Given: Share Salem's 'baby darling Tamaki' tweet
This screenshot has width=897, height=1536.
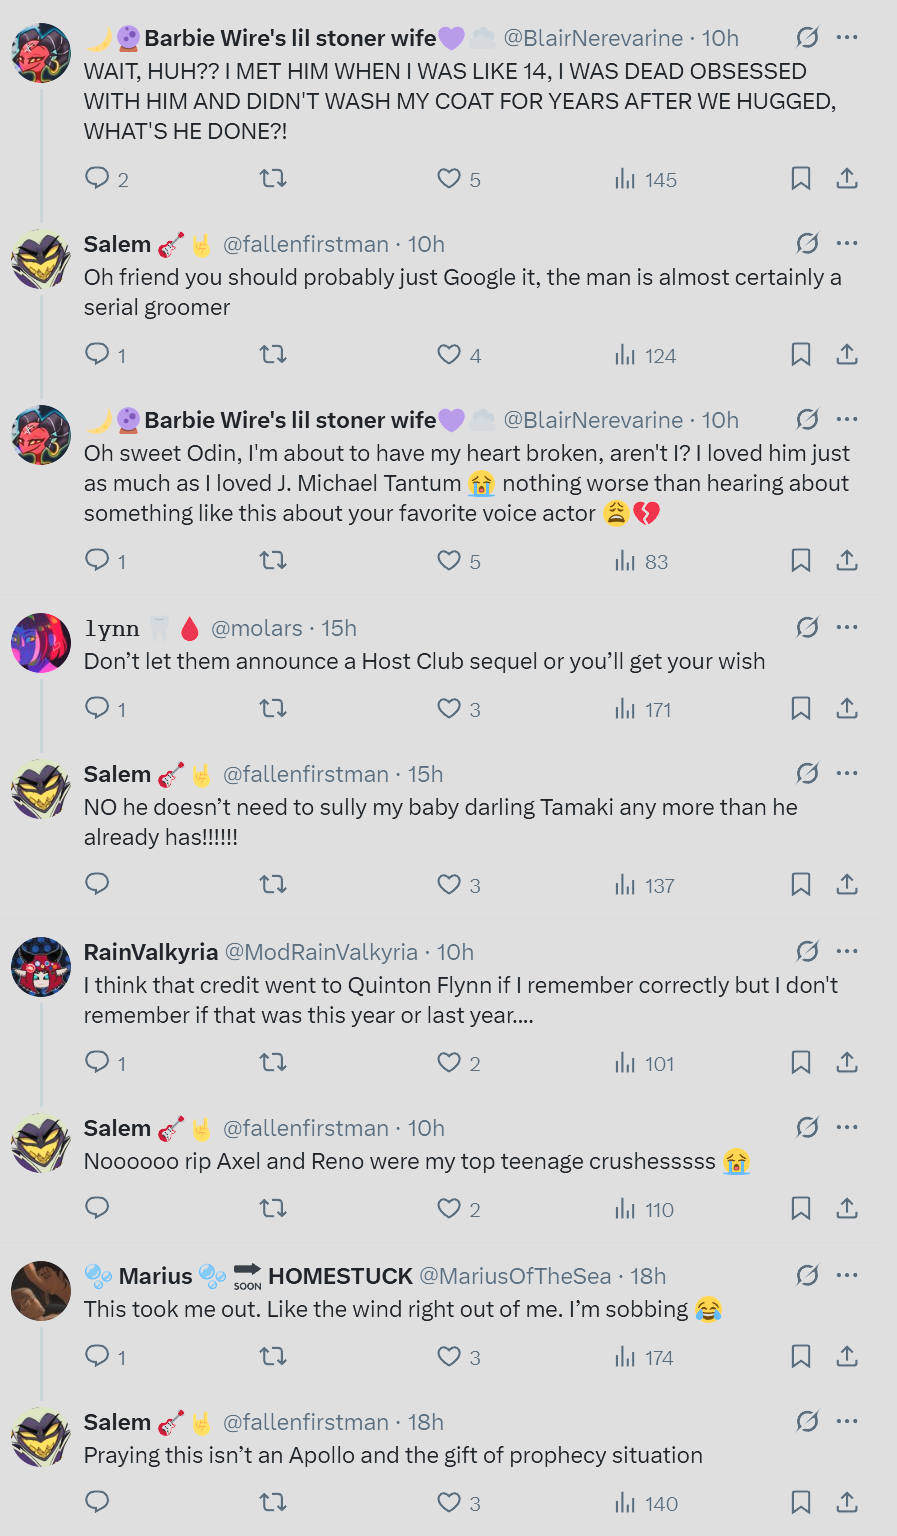Looking at the screenshot, I should pos(847,885).
